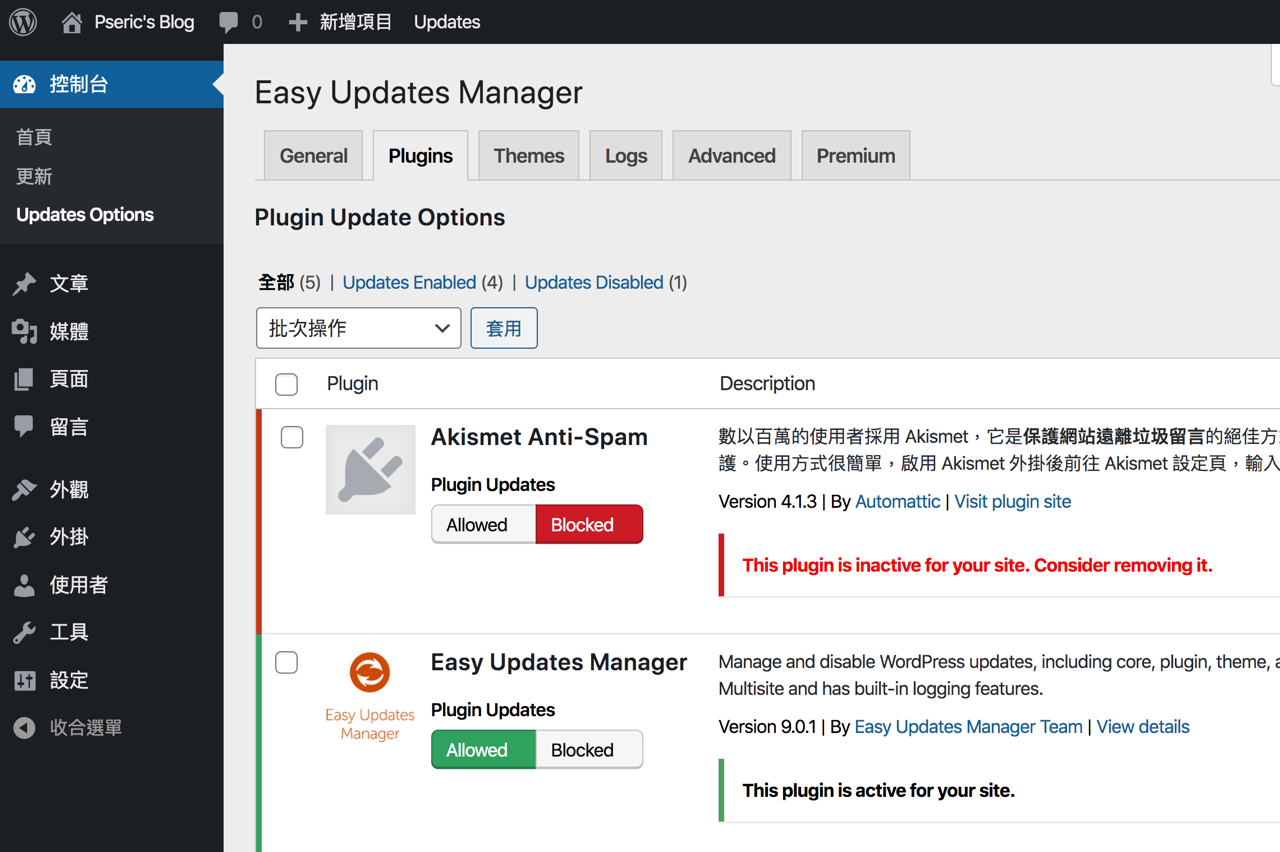Click the Akismet plugin placeholder icon
The width and height of the screenshot is (1280, 852).
coord(370,470)
